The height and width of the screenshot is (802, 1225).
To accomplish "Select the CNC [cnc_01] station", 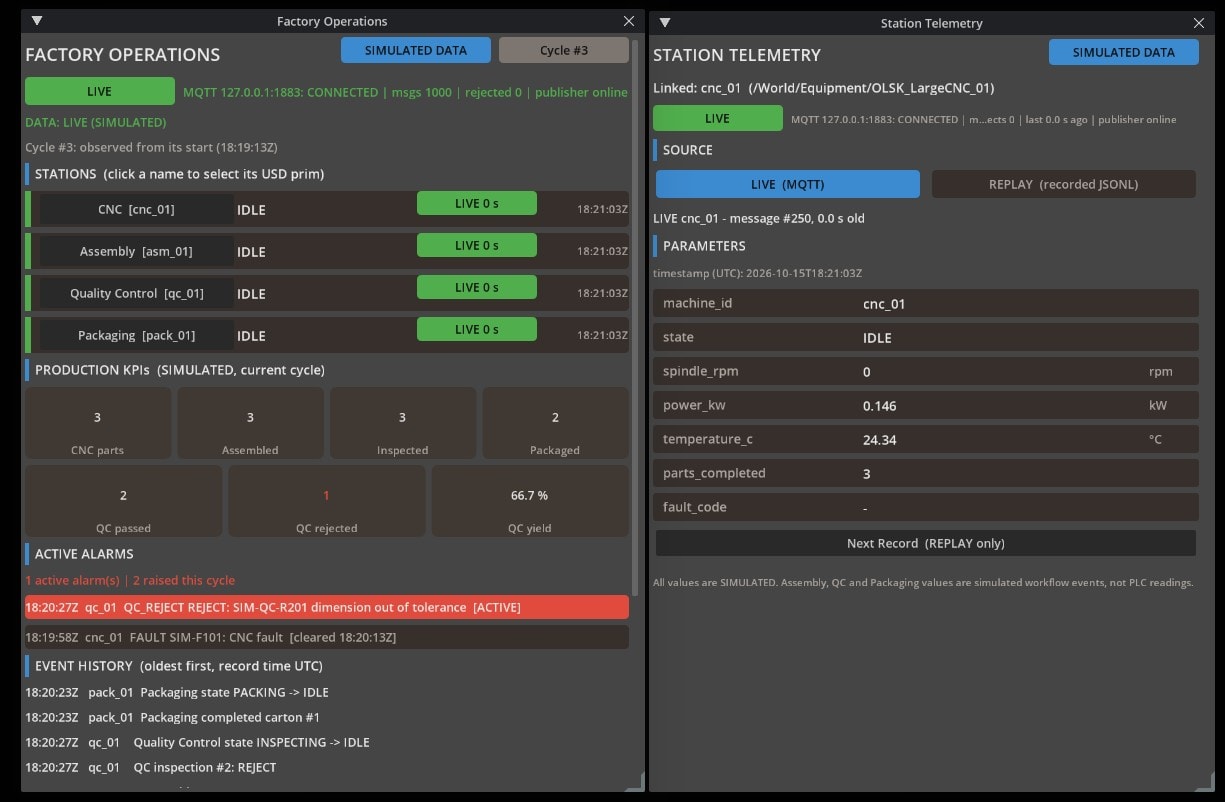I will point(136,210).
